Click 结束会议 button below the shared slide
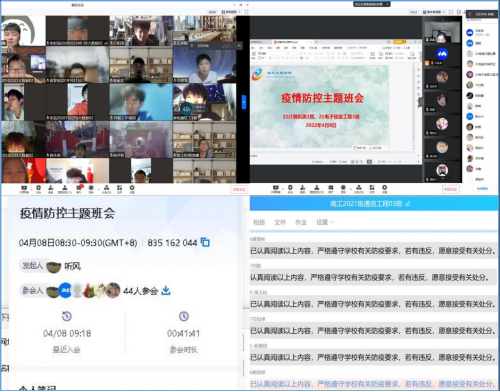The width and height of the screenshot is (500, 392). tap(451, 189)
